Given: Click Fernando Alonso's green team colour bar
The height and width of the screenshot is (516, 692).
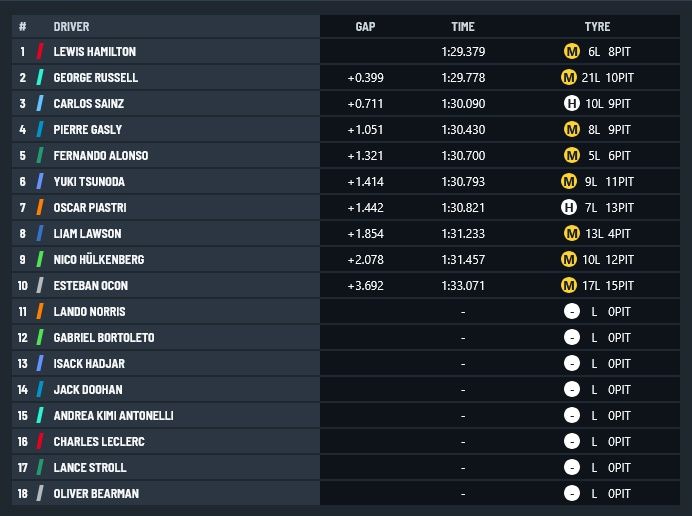Looking at the screenshot, I should tap(40, 156).
